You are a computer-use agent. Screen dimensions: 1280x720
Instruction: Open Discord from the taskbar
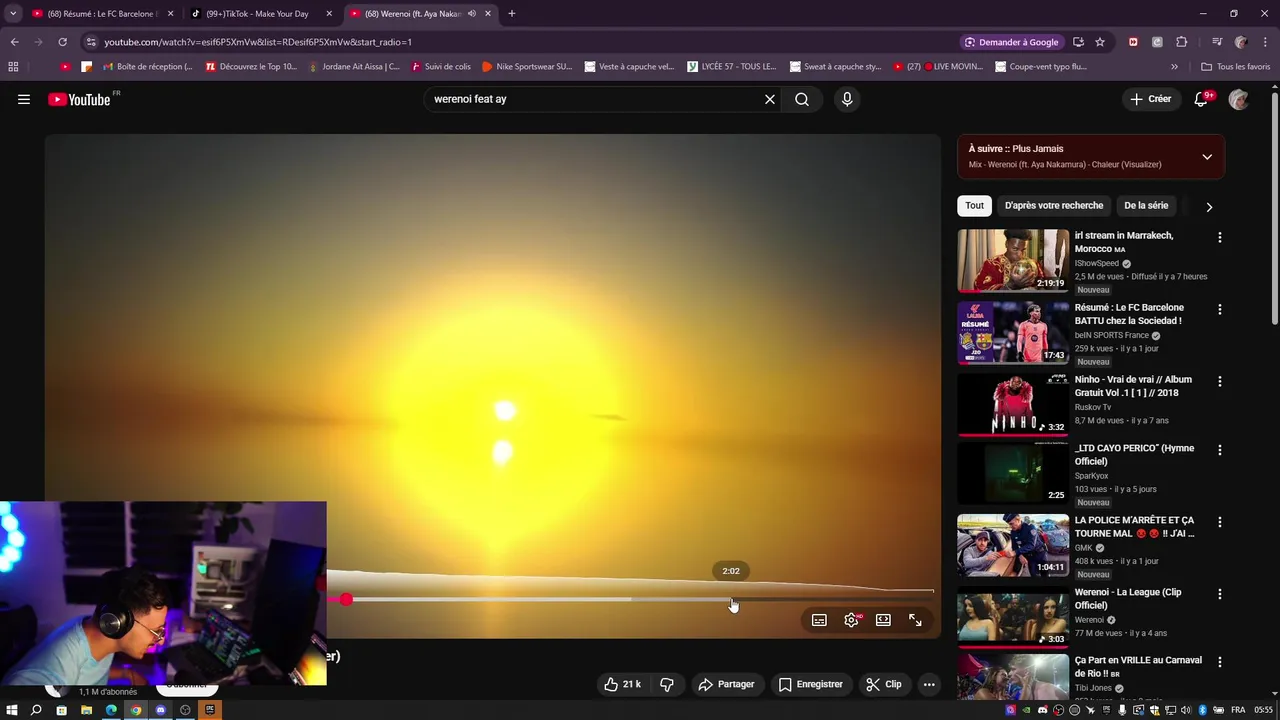pos(160,710)
